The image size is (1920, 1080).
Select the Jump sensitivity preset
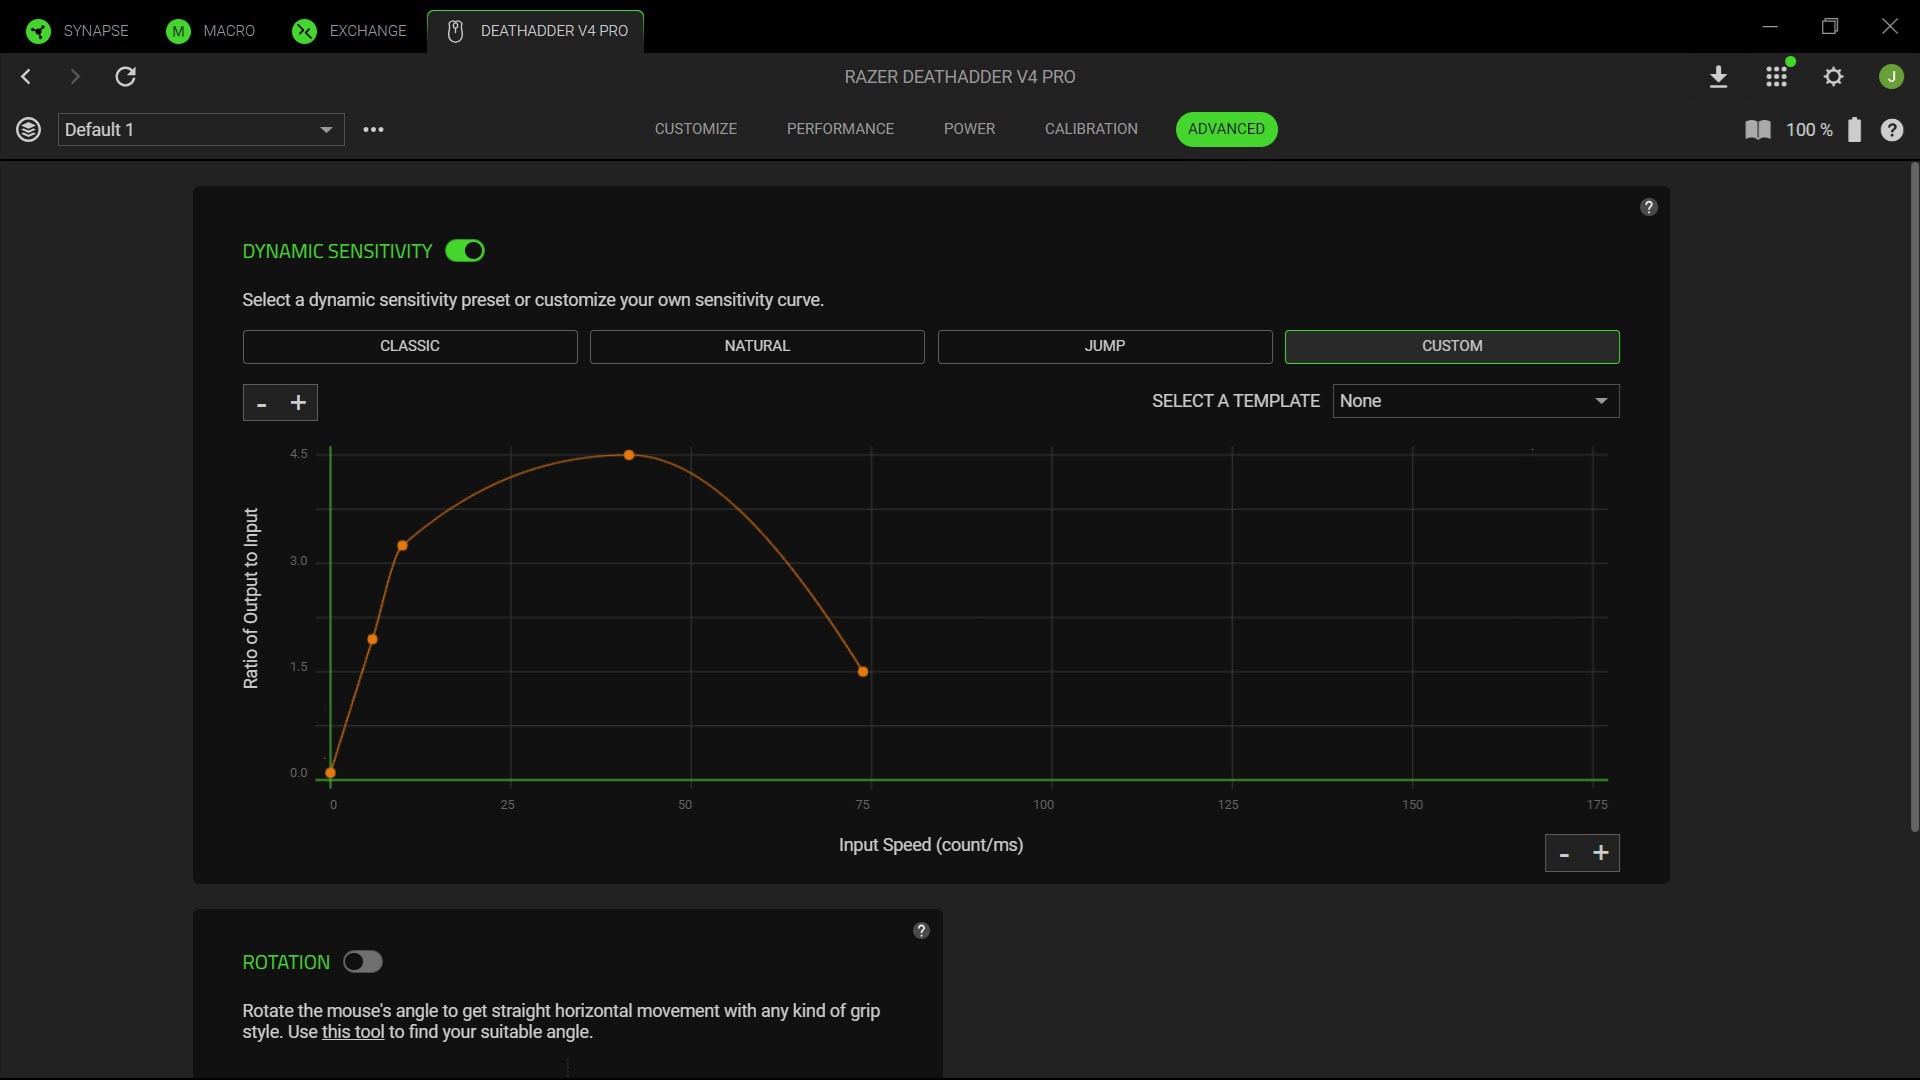(1105, 346)
